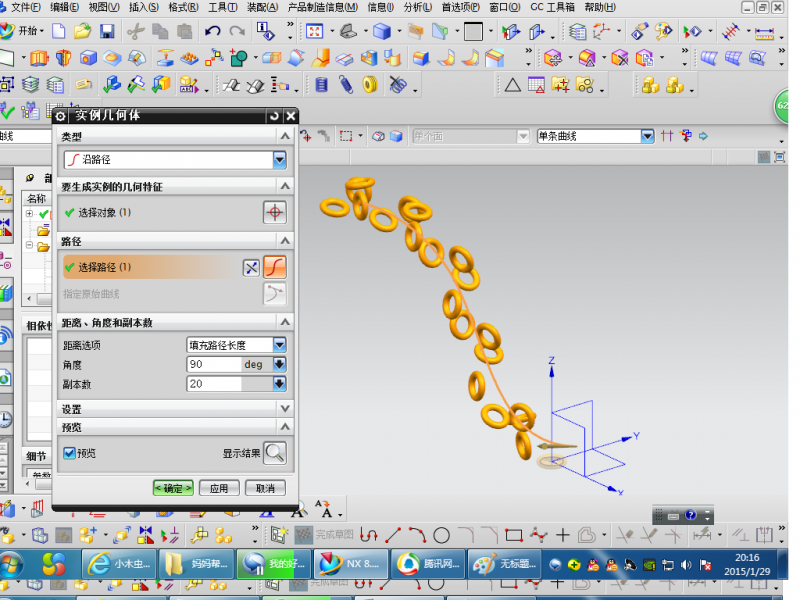This screenshot has height=600, width=800.
Task: Open the 分析(L) menu
Action: (x=416, y=7)
